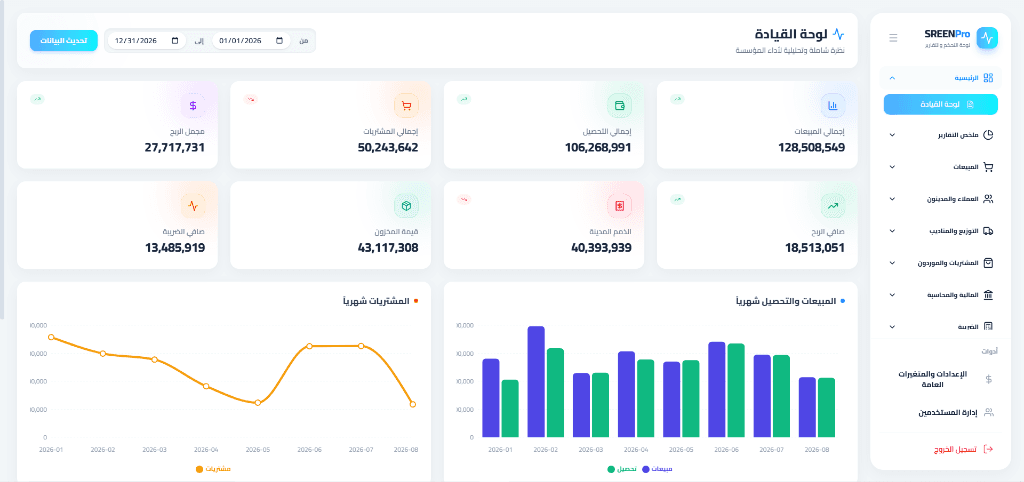The height and width of the screenshot is (482, 1024).
Task: Click the logout arrow icon beside تسجيل الخروج
Action: click(988, 449)
